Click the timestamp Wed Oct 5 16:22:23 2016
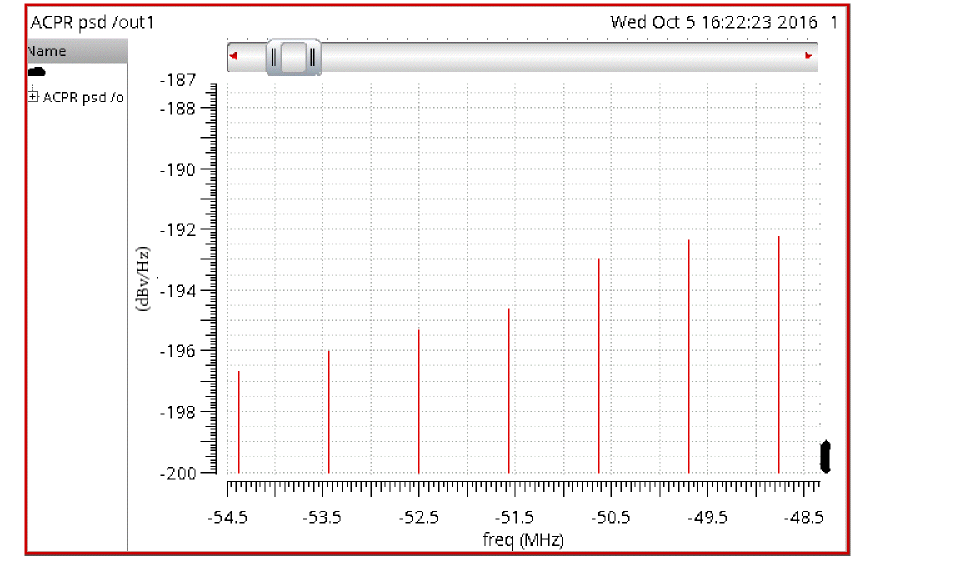954x562 pixels. coord(714,23)
